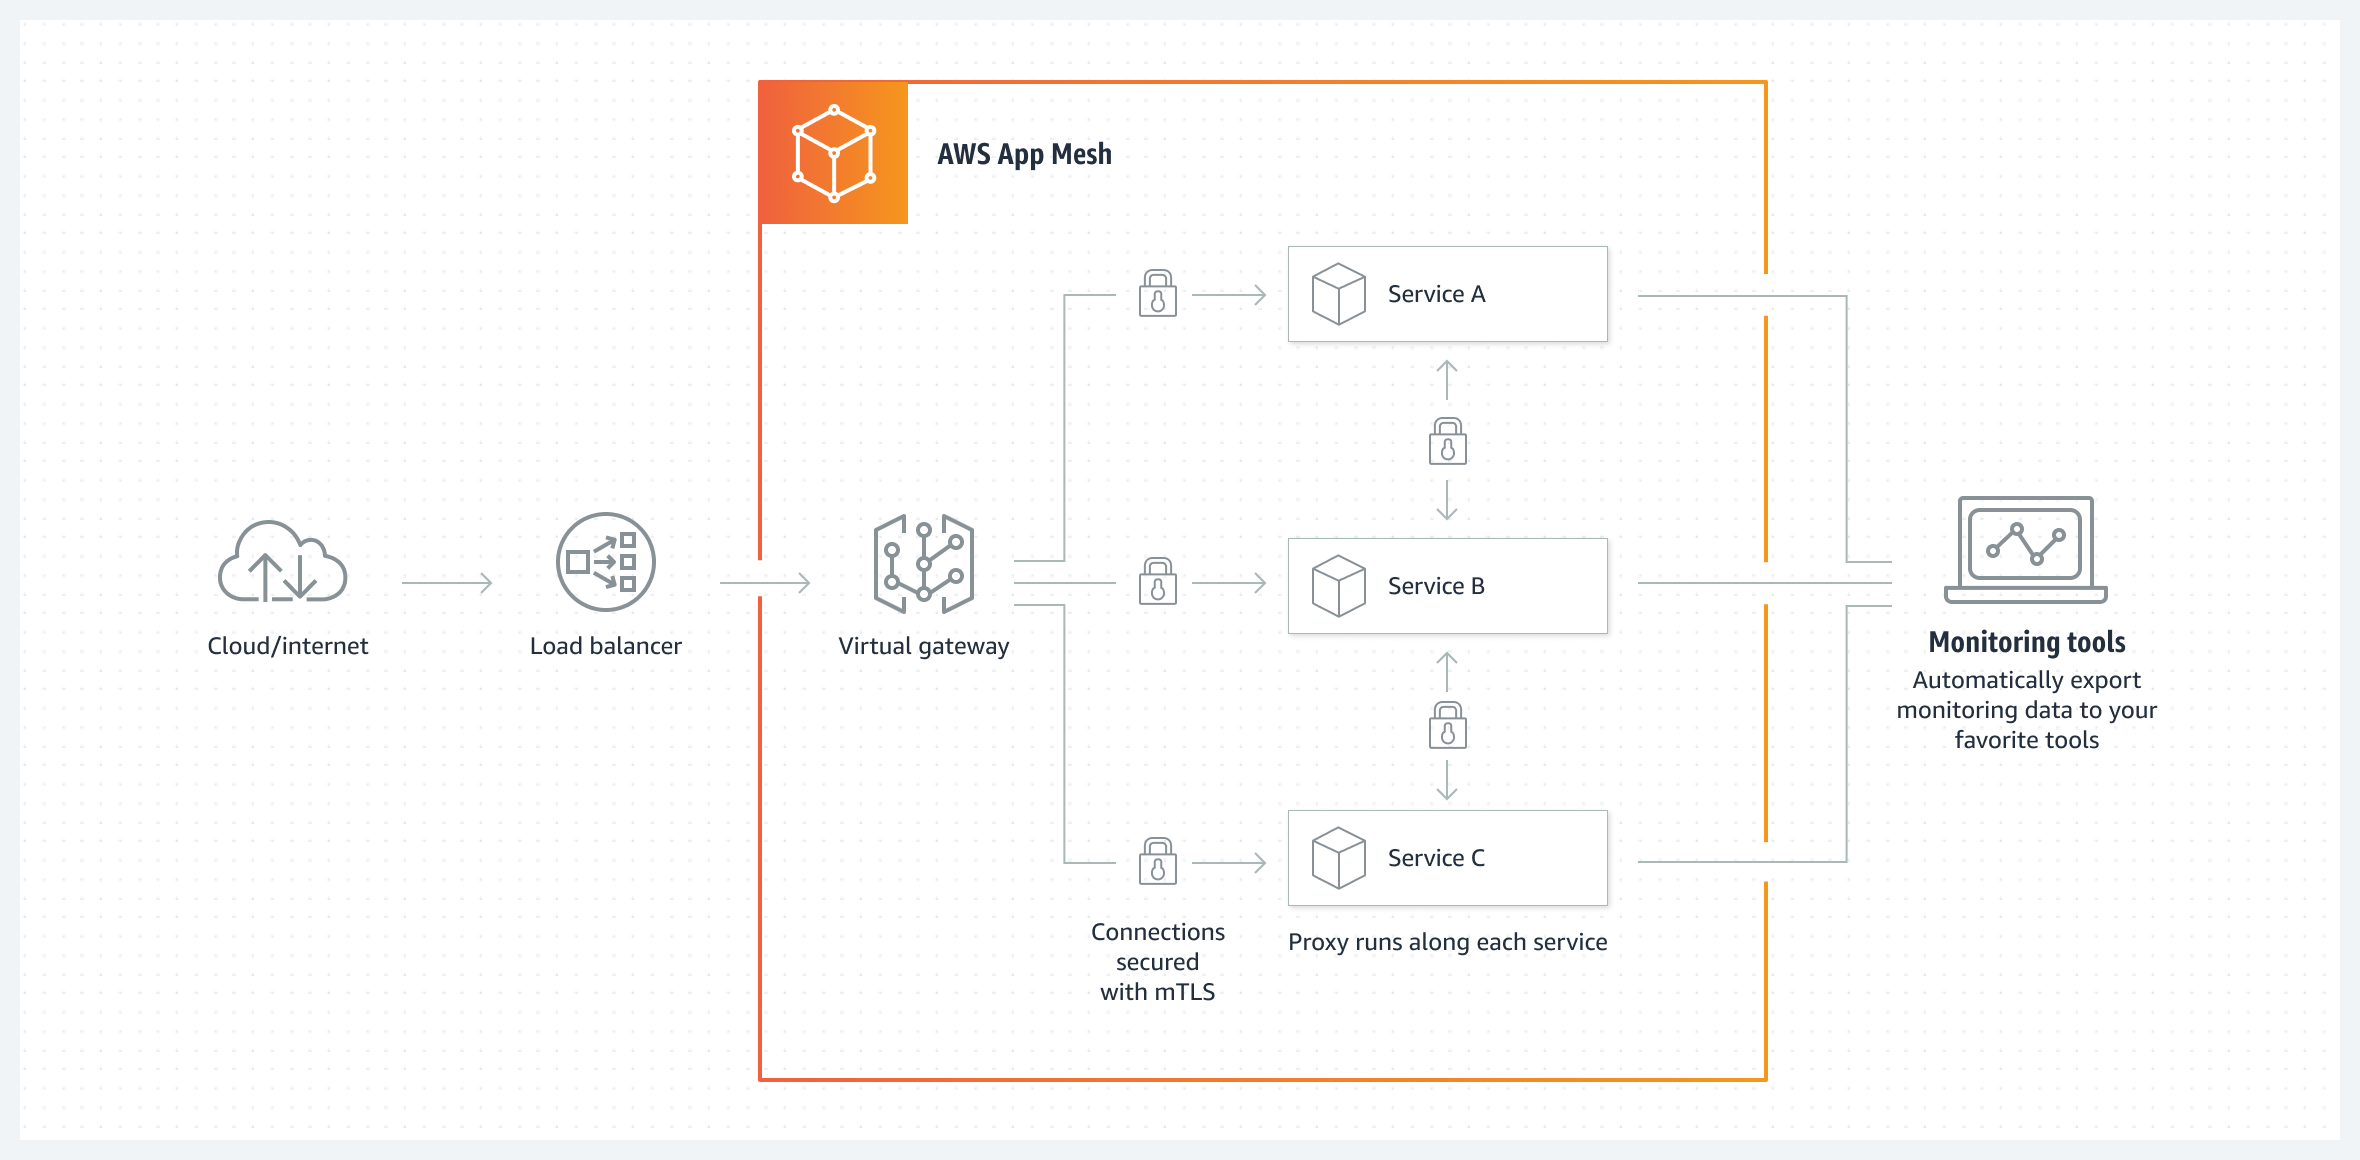Click the Service A cube icon

tap(1323, 289)
